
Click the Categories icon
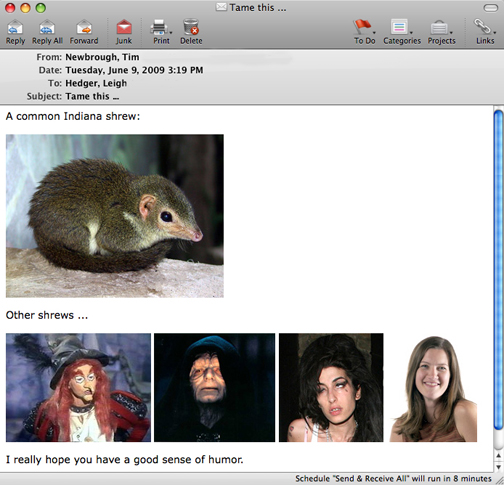click(399, 27)
